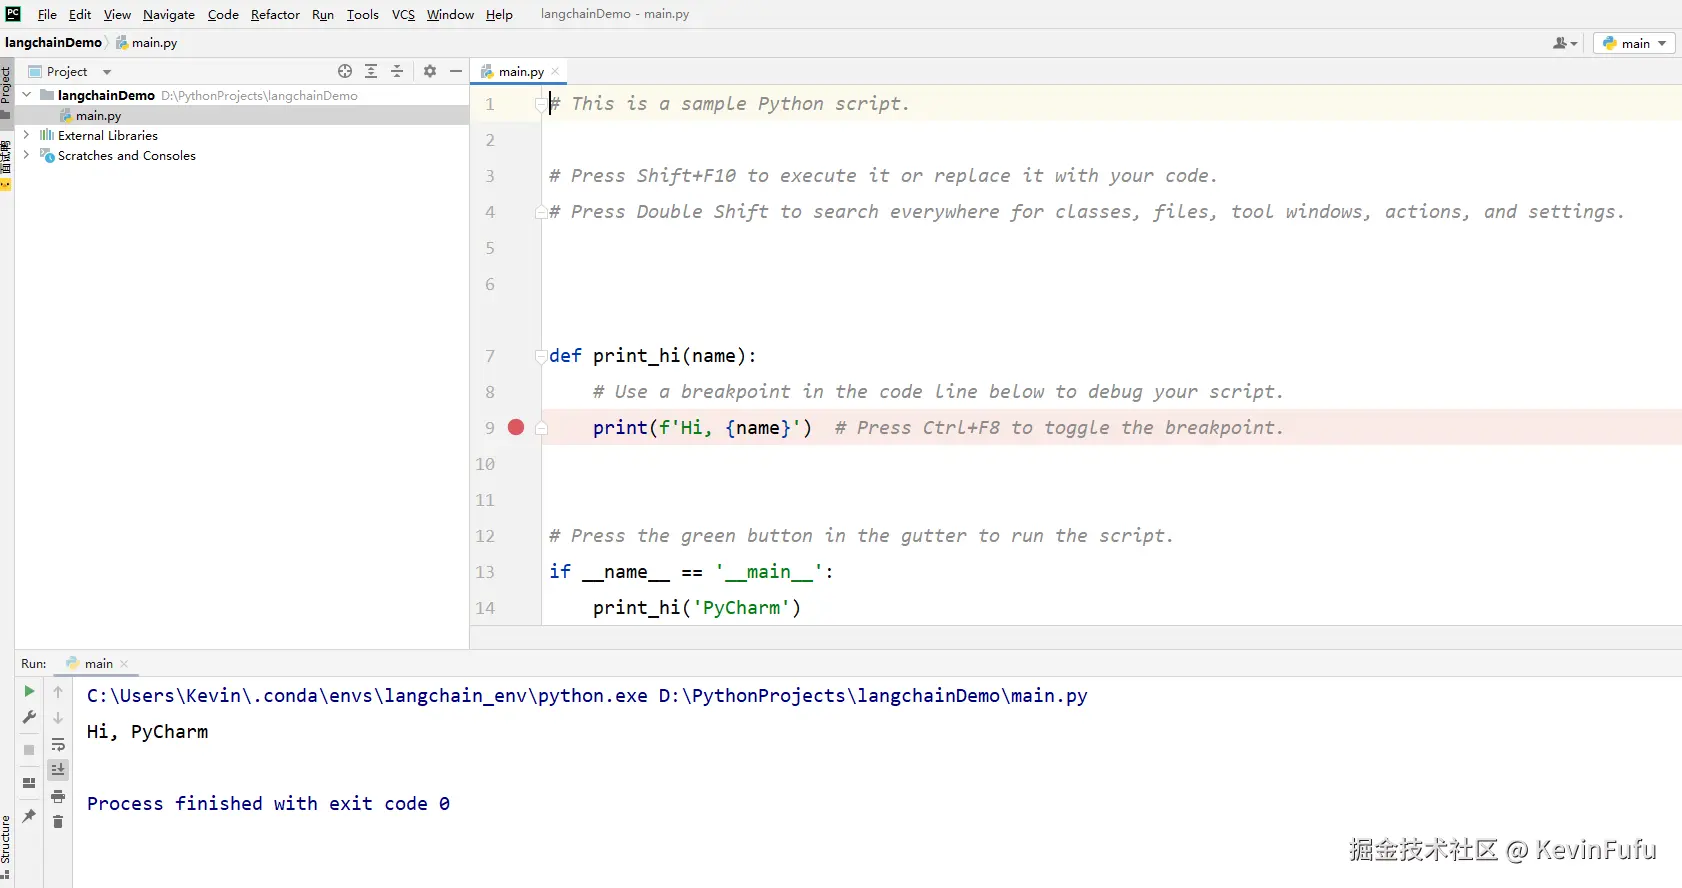Open the Window menu
Image resolution: width=1682 pixels, height=888 pixels.
(450, 14)
